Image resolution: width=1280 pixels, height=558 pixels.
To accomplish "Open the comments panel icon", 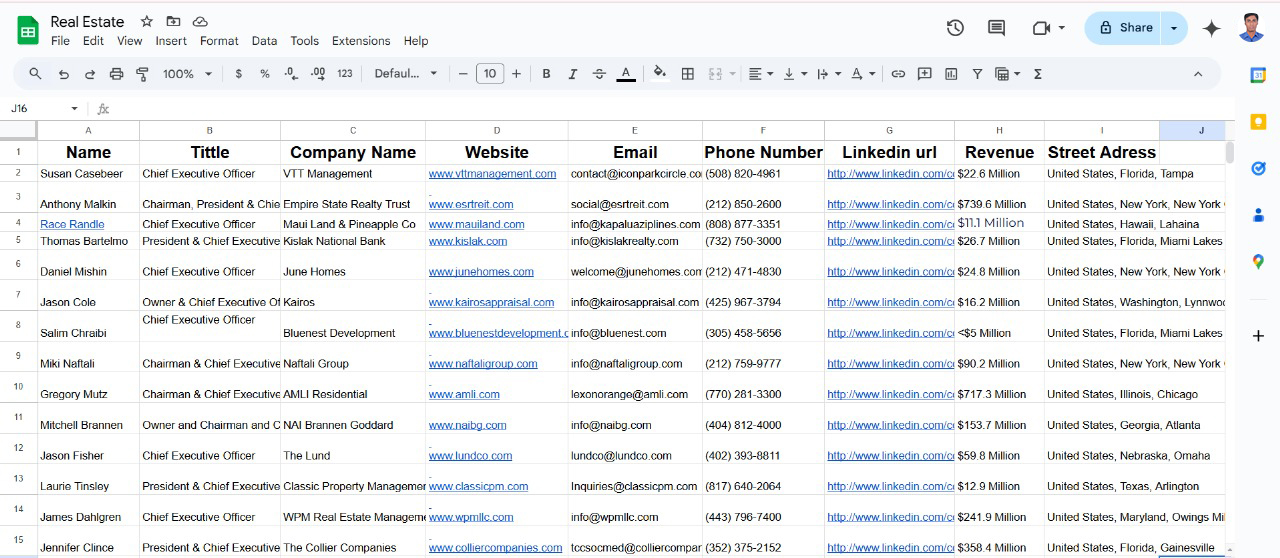I will click(996, 28).
